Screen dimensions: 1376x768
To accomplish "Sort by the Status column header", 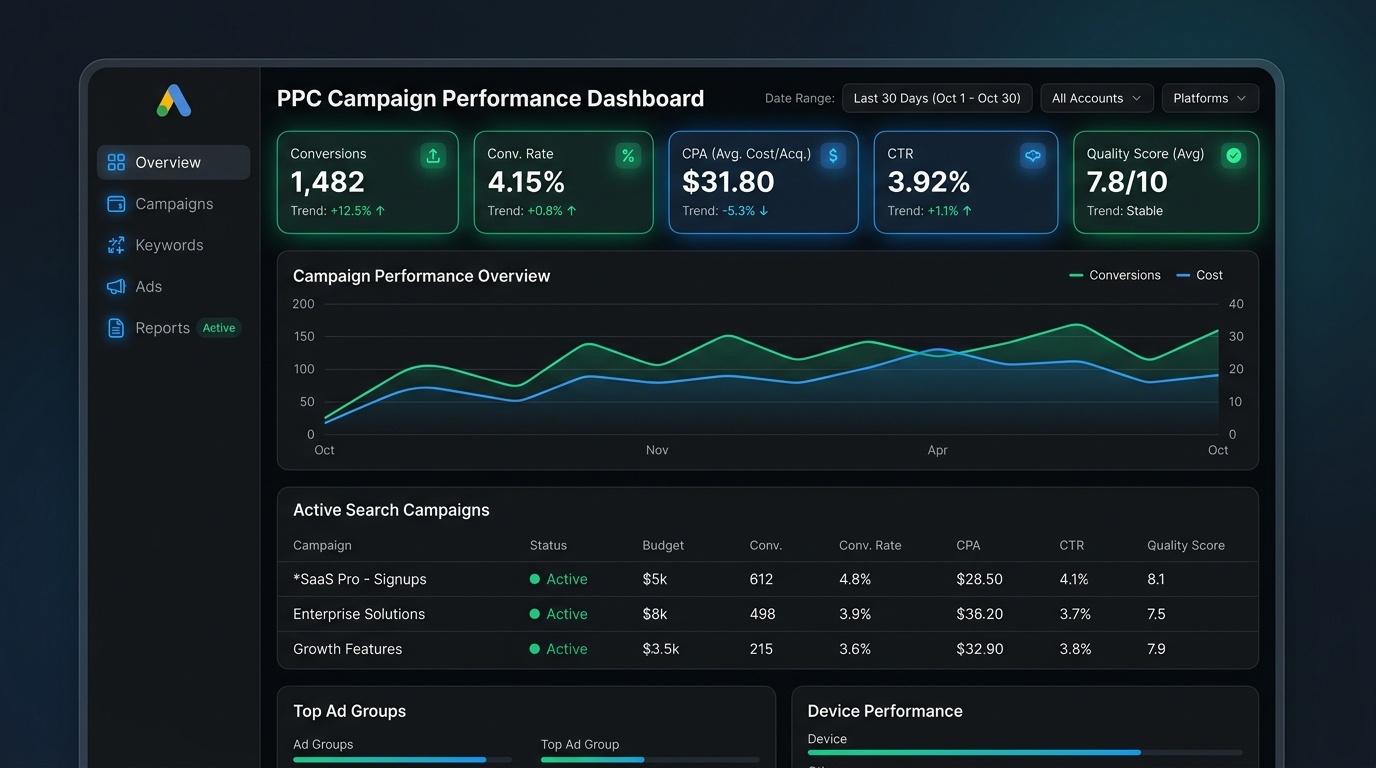I will (548, 545).
